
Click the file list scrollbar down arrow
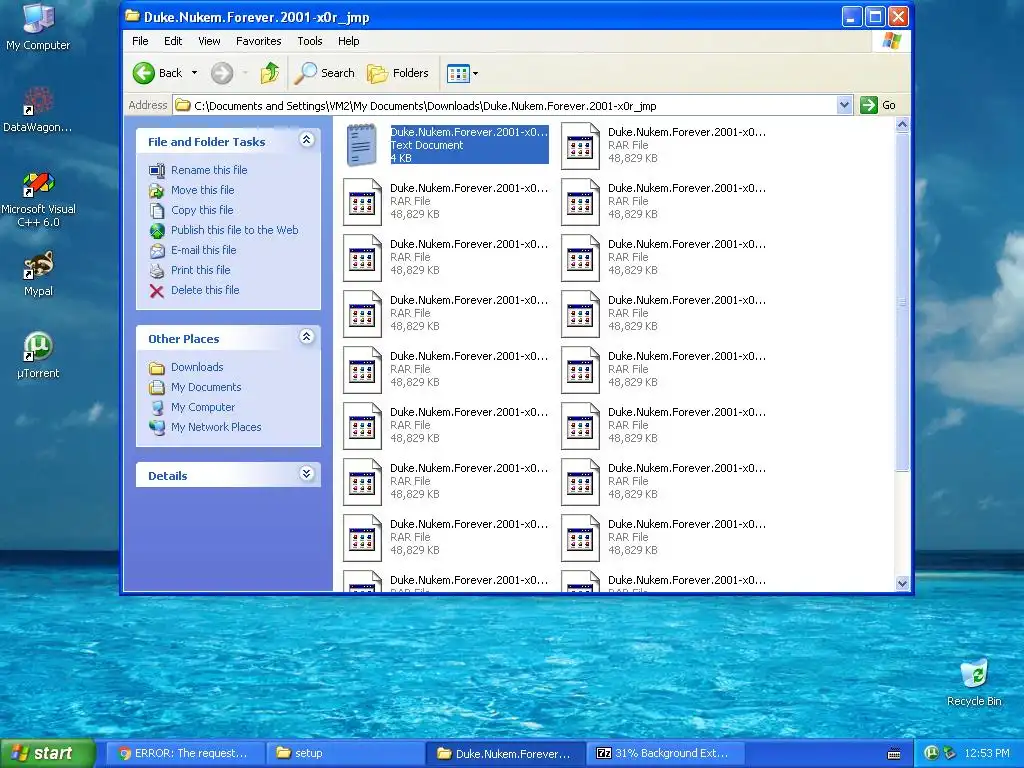[903, 583]
